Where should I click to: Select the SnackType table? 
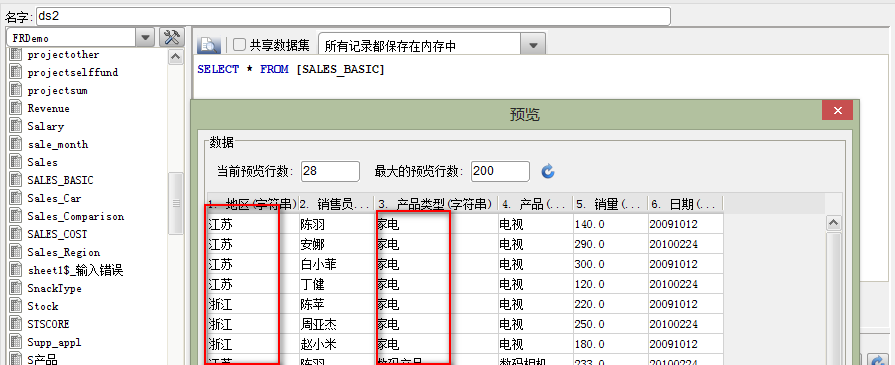[x=54, y=288]
